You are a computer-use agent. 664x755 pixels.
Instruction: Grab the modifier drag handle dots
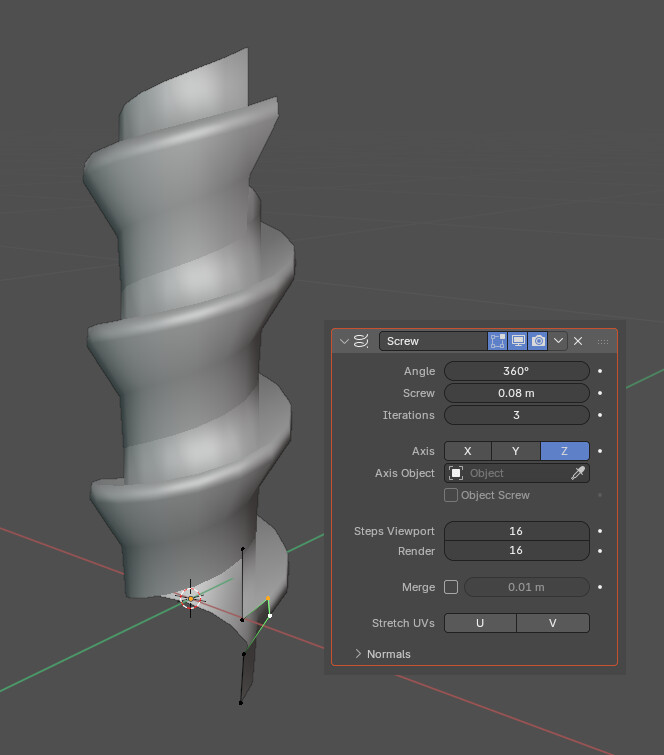pyautogui.click(x=603, y=341)
